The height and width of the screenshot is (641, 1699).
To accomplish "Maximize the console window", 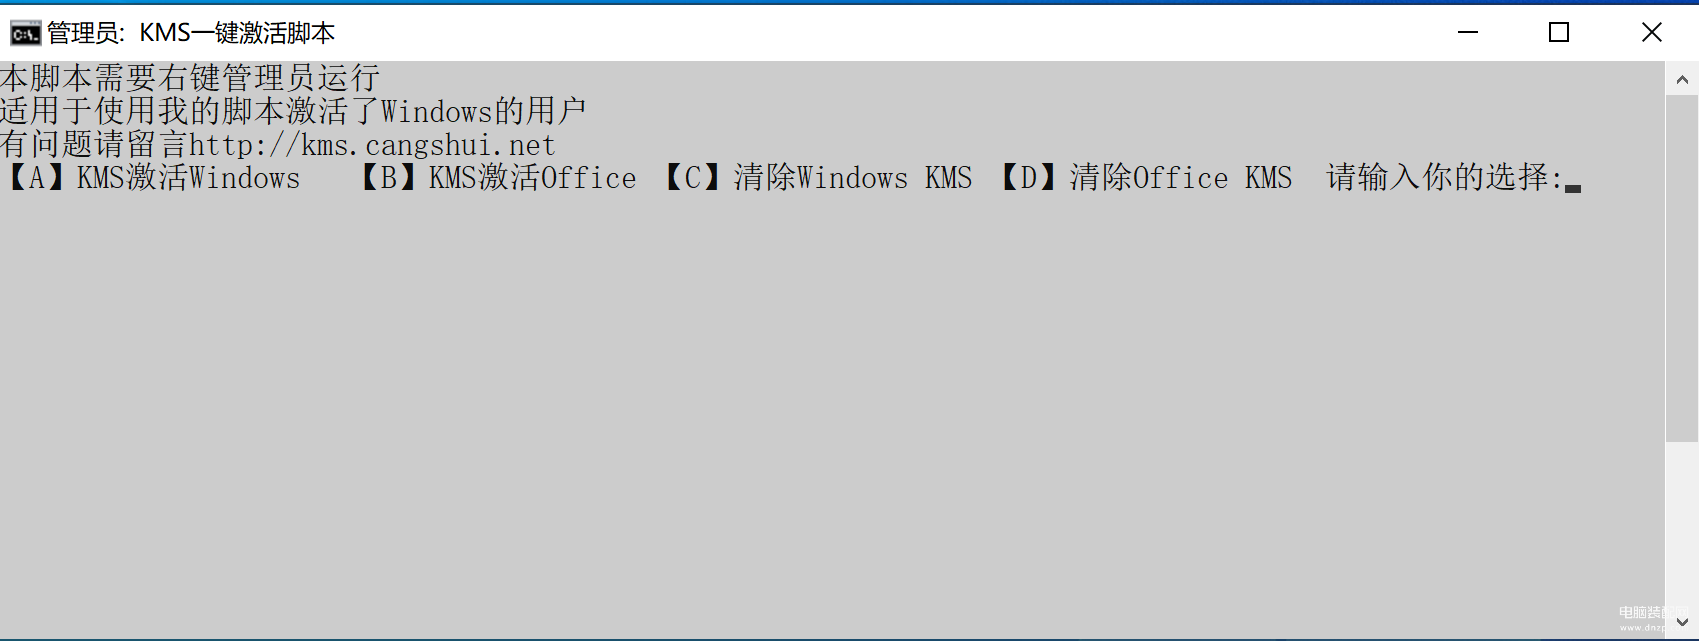I will (x=1559, y=32).
